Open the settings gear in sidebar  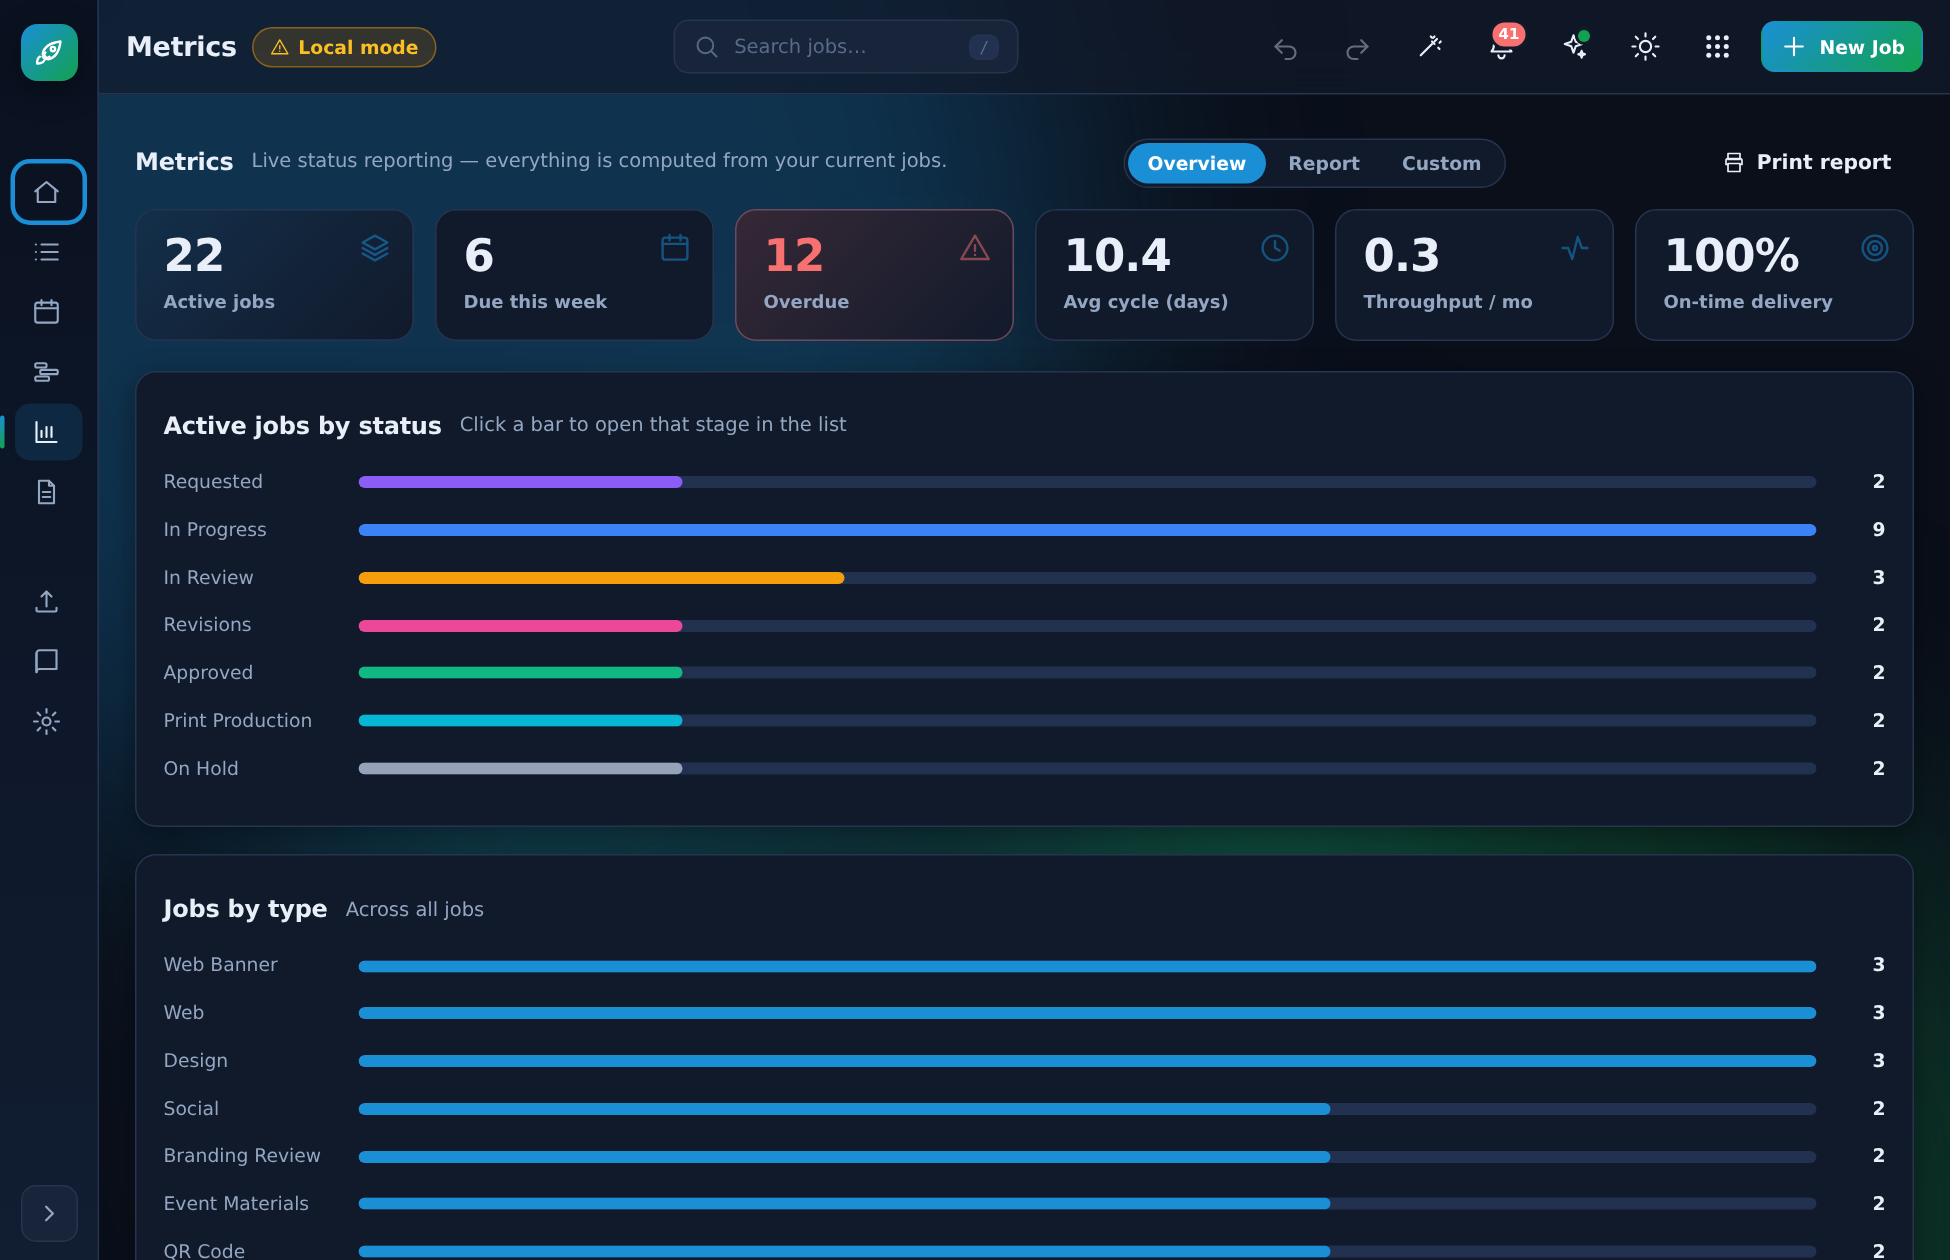(x=47, y=721)
